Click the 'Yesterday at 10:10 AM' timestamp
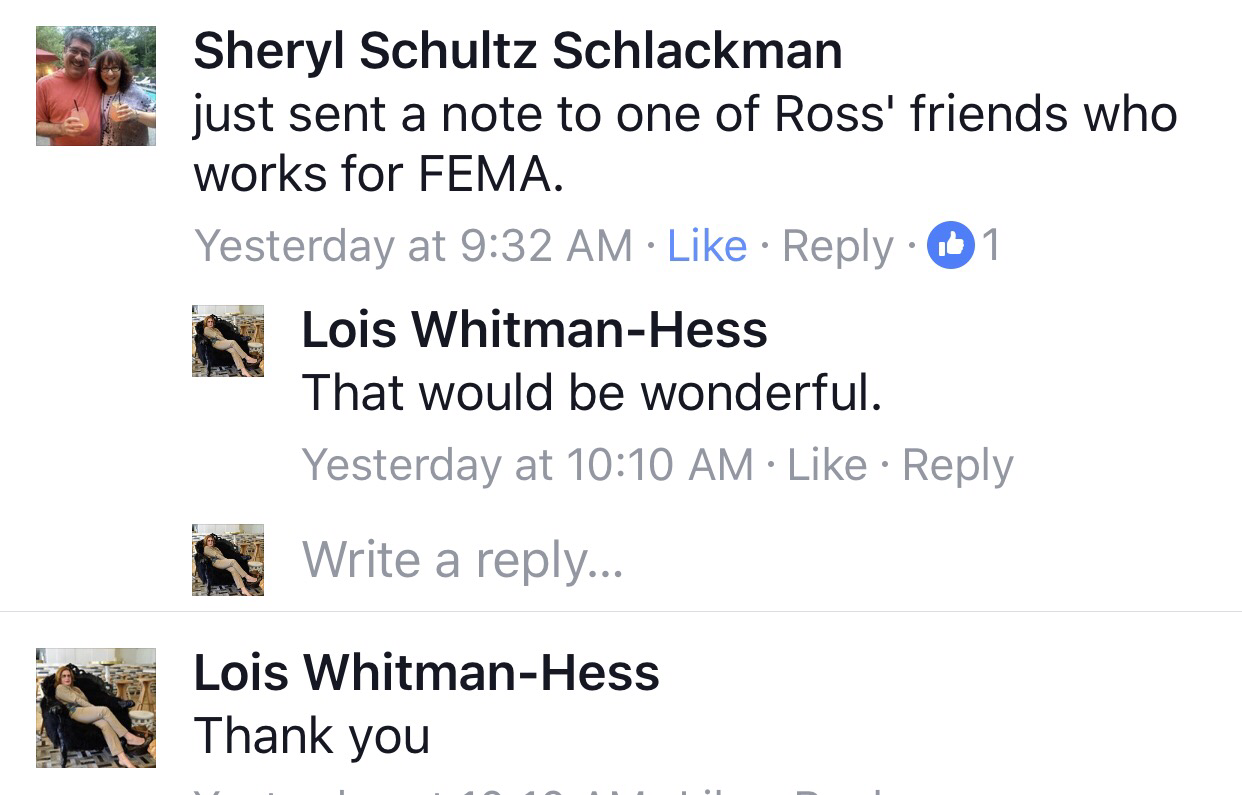 pyautogui.click(x=527, y=465)
